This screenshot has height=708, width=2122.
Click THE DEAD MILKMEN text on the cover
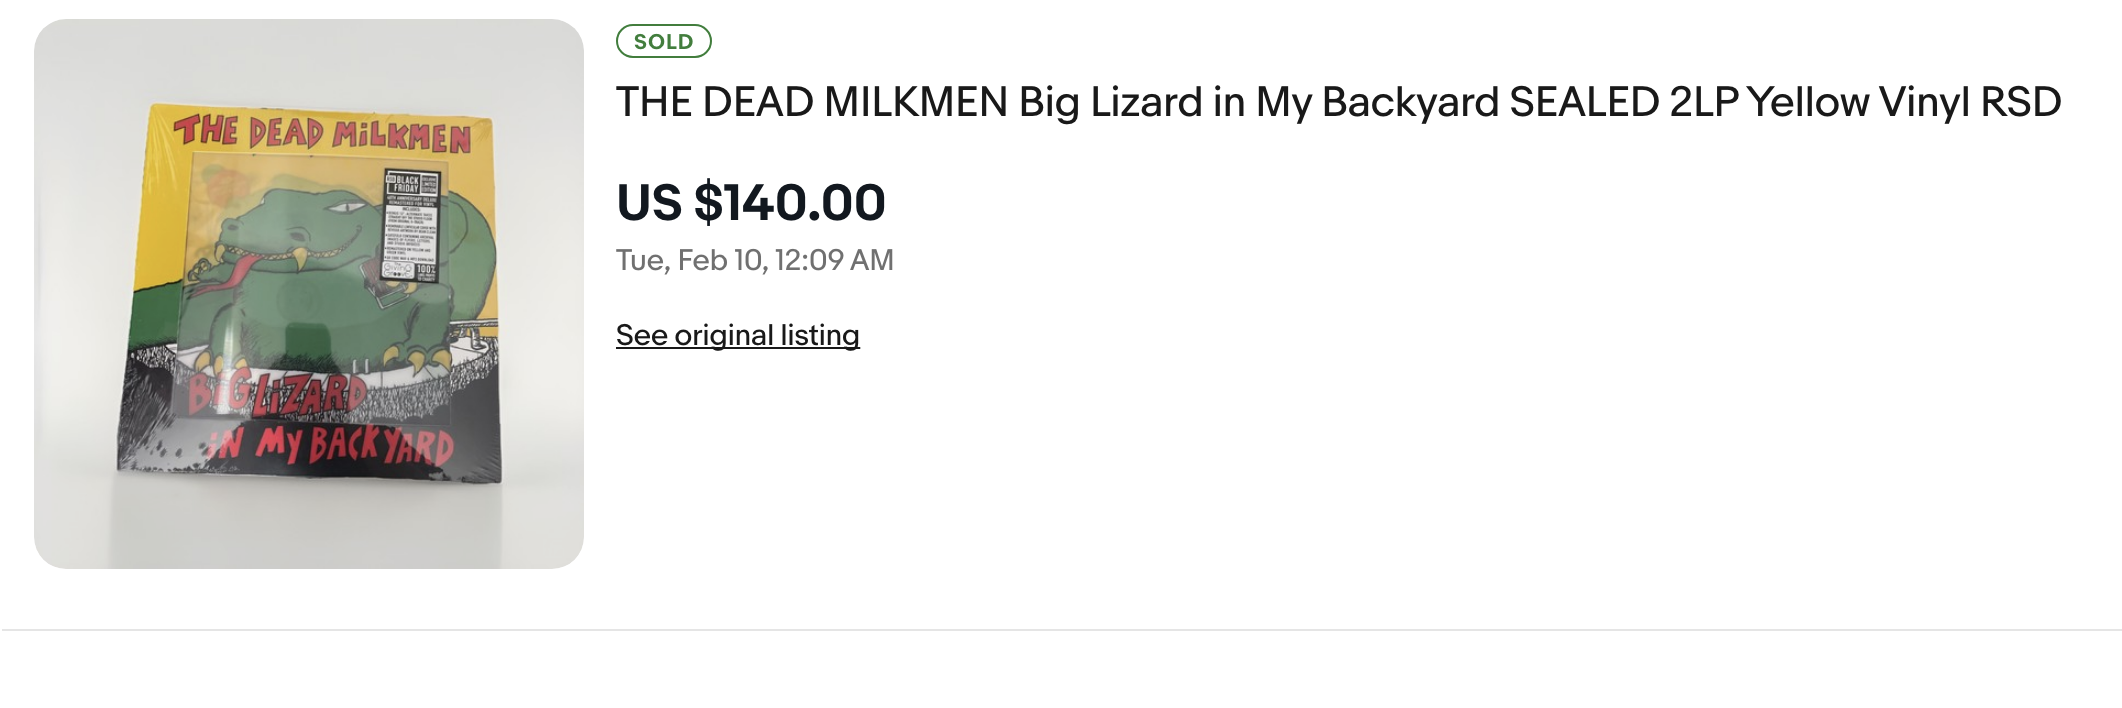tap(320, 130)
